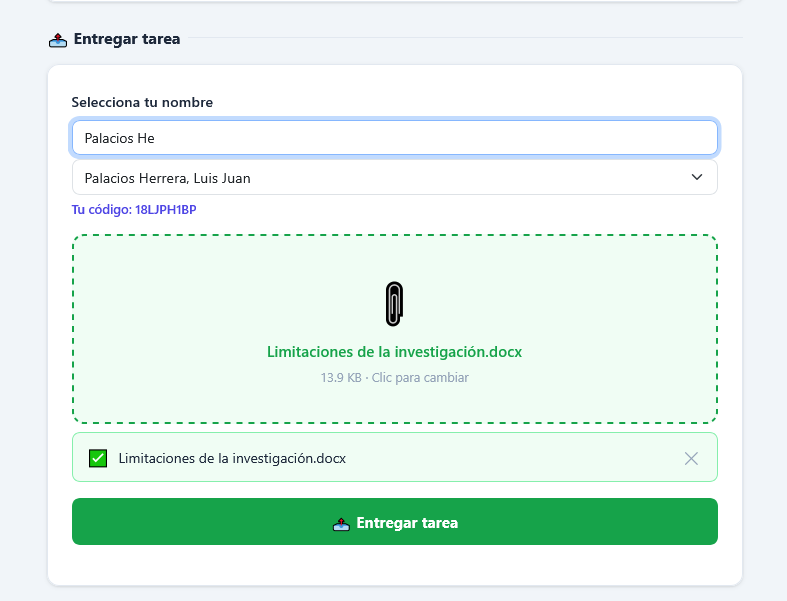Click the upload tray icon beside Entregar tarea heading
Image resolution: width=787 pixels, height=601 pixels.
(58, 40)
